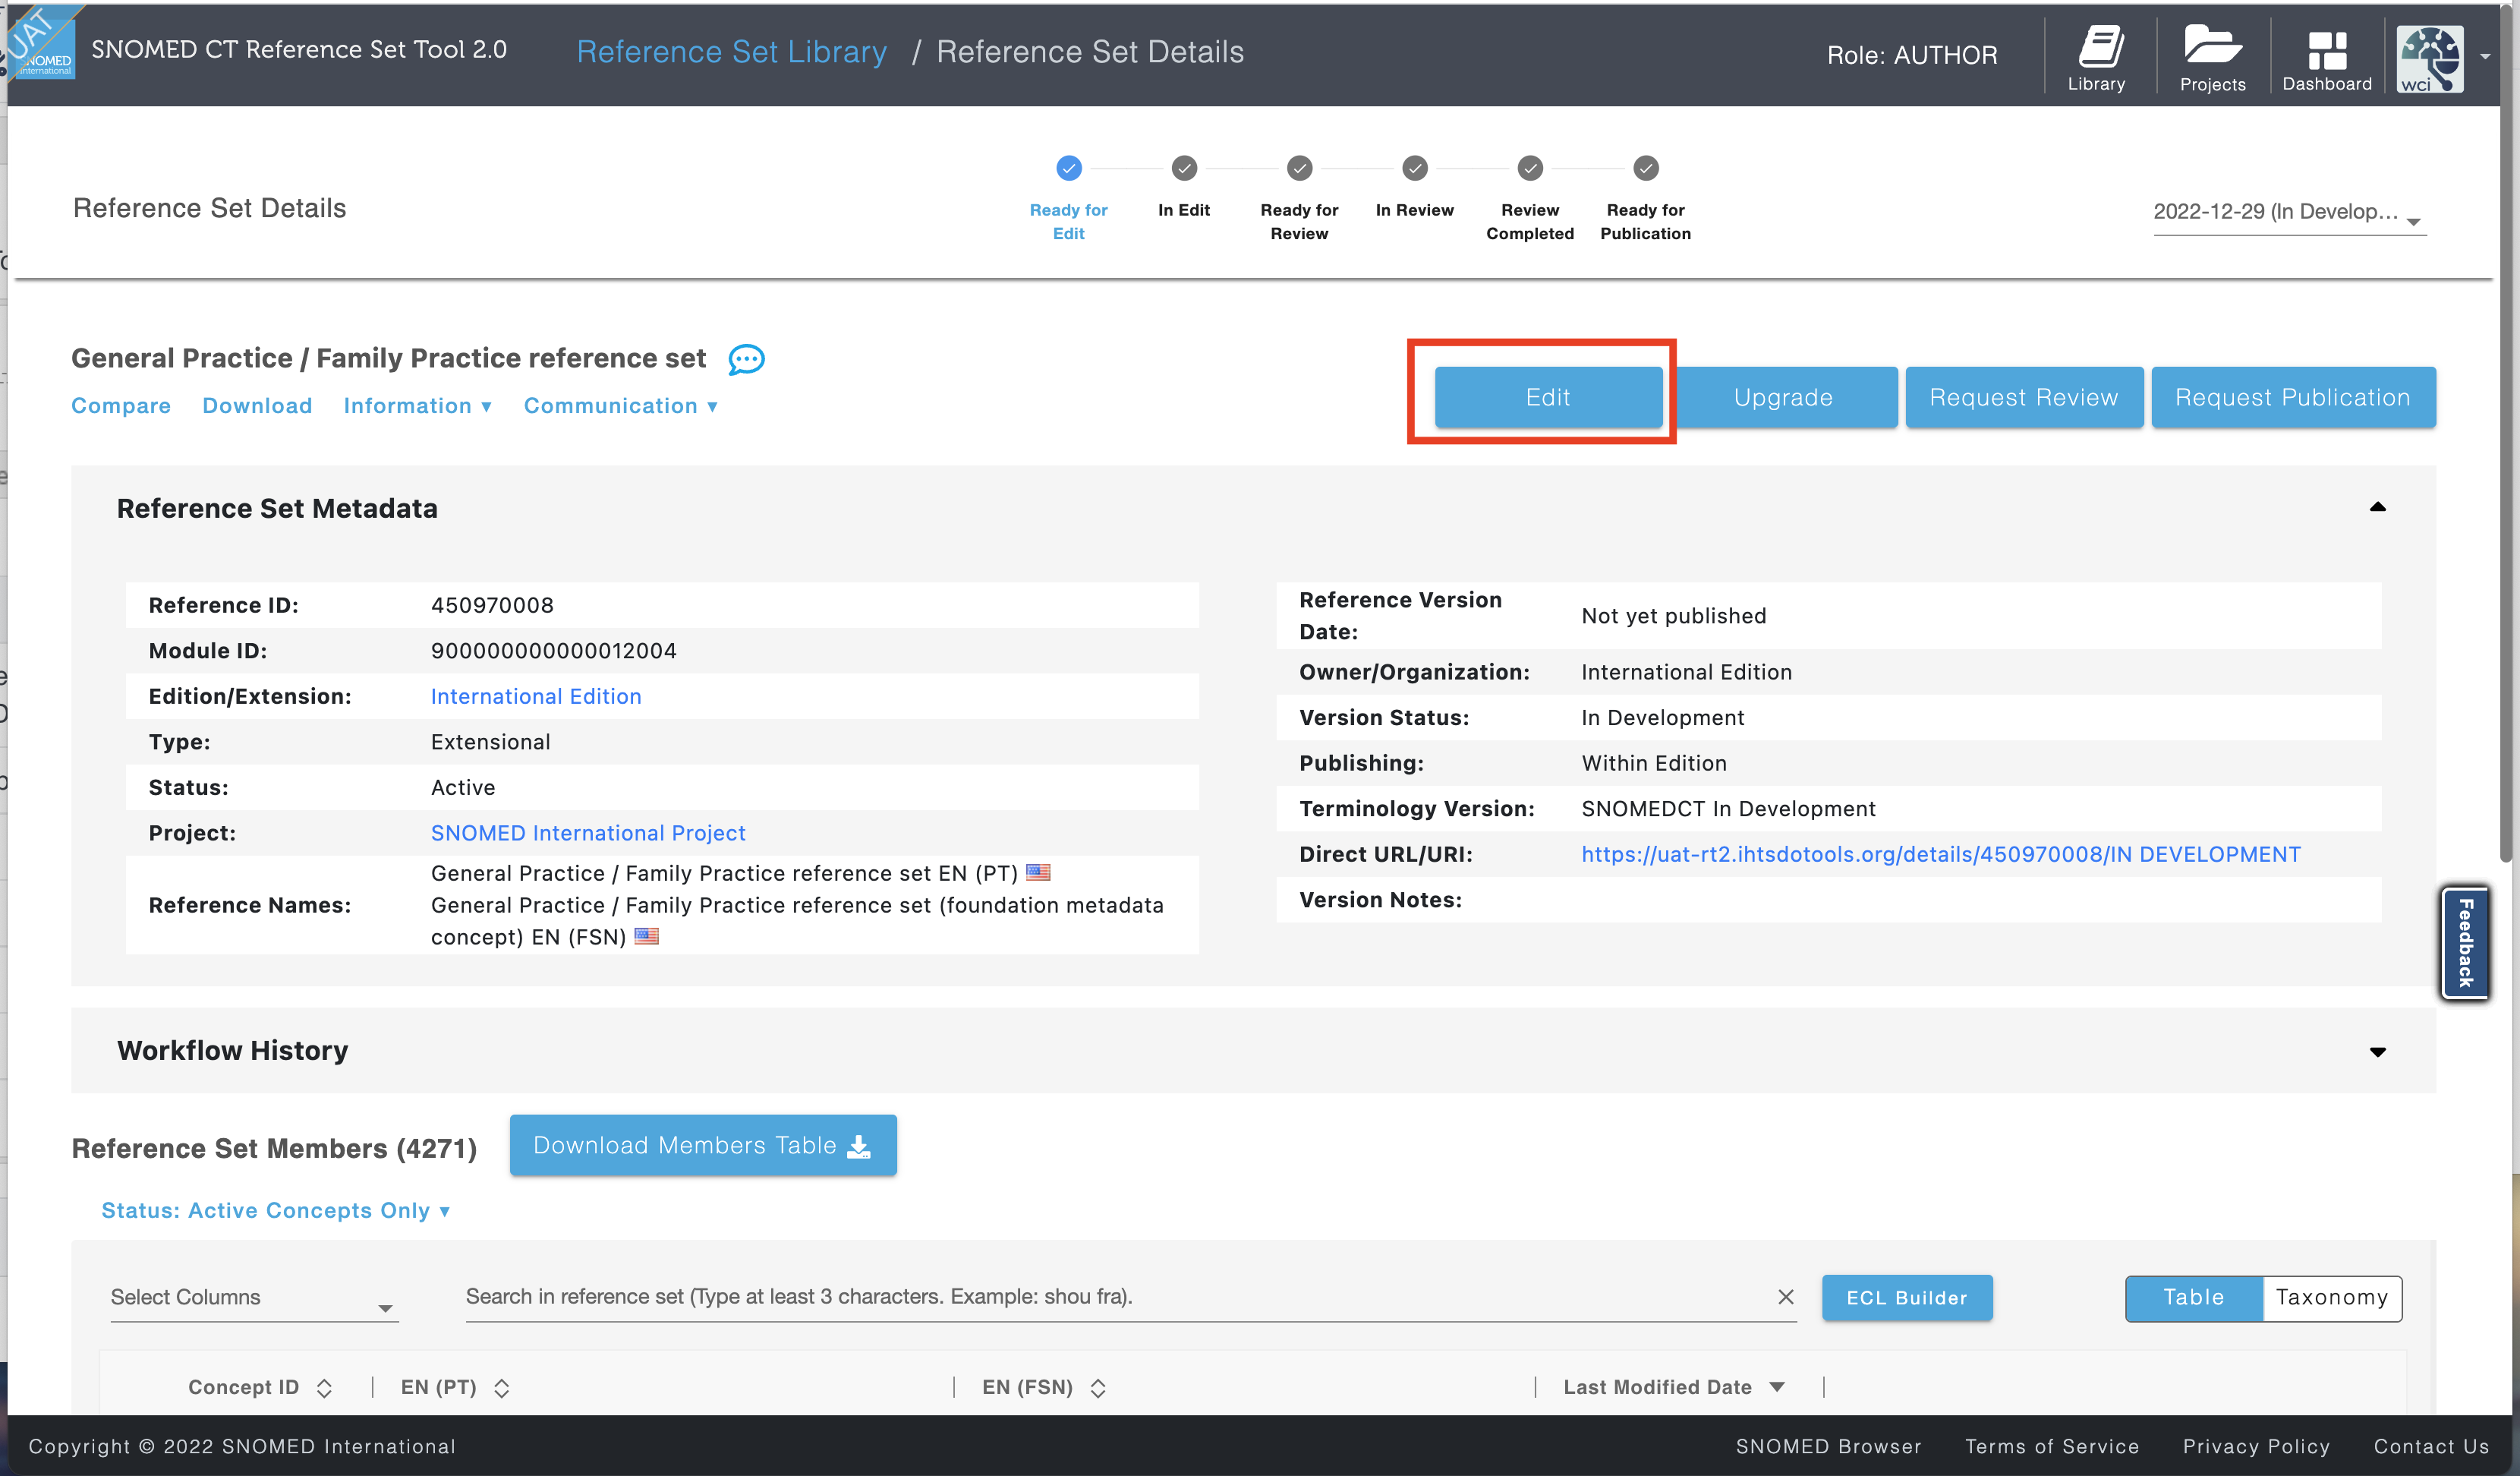Screen dimensions: 2520x1476
Task: Click the US flag next to EN (FSN)
Action: click(647, 936)
